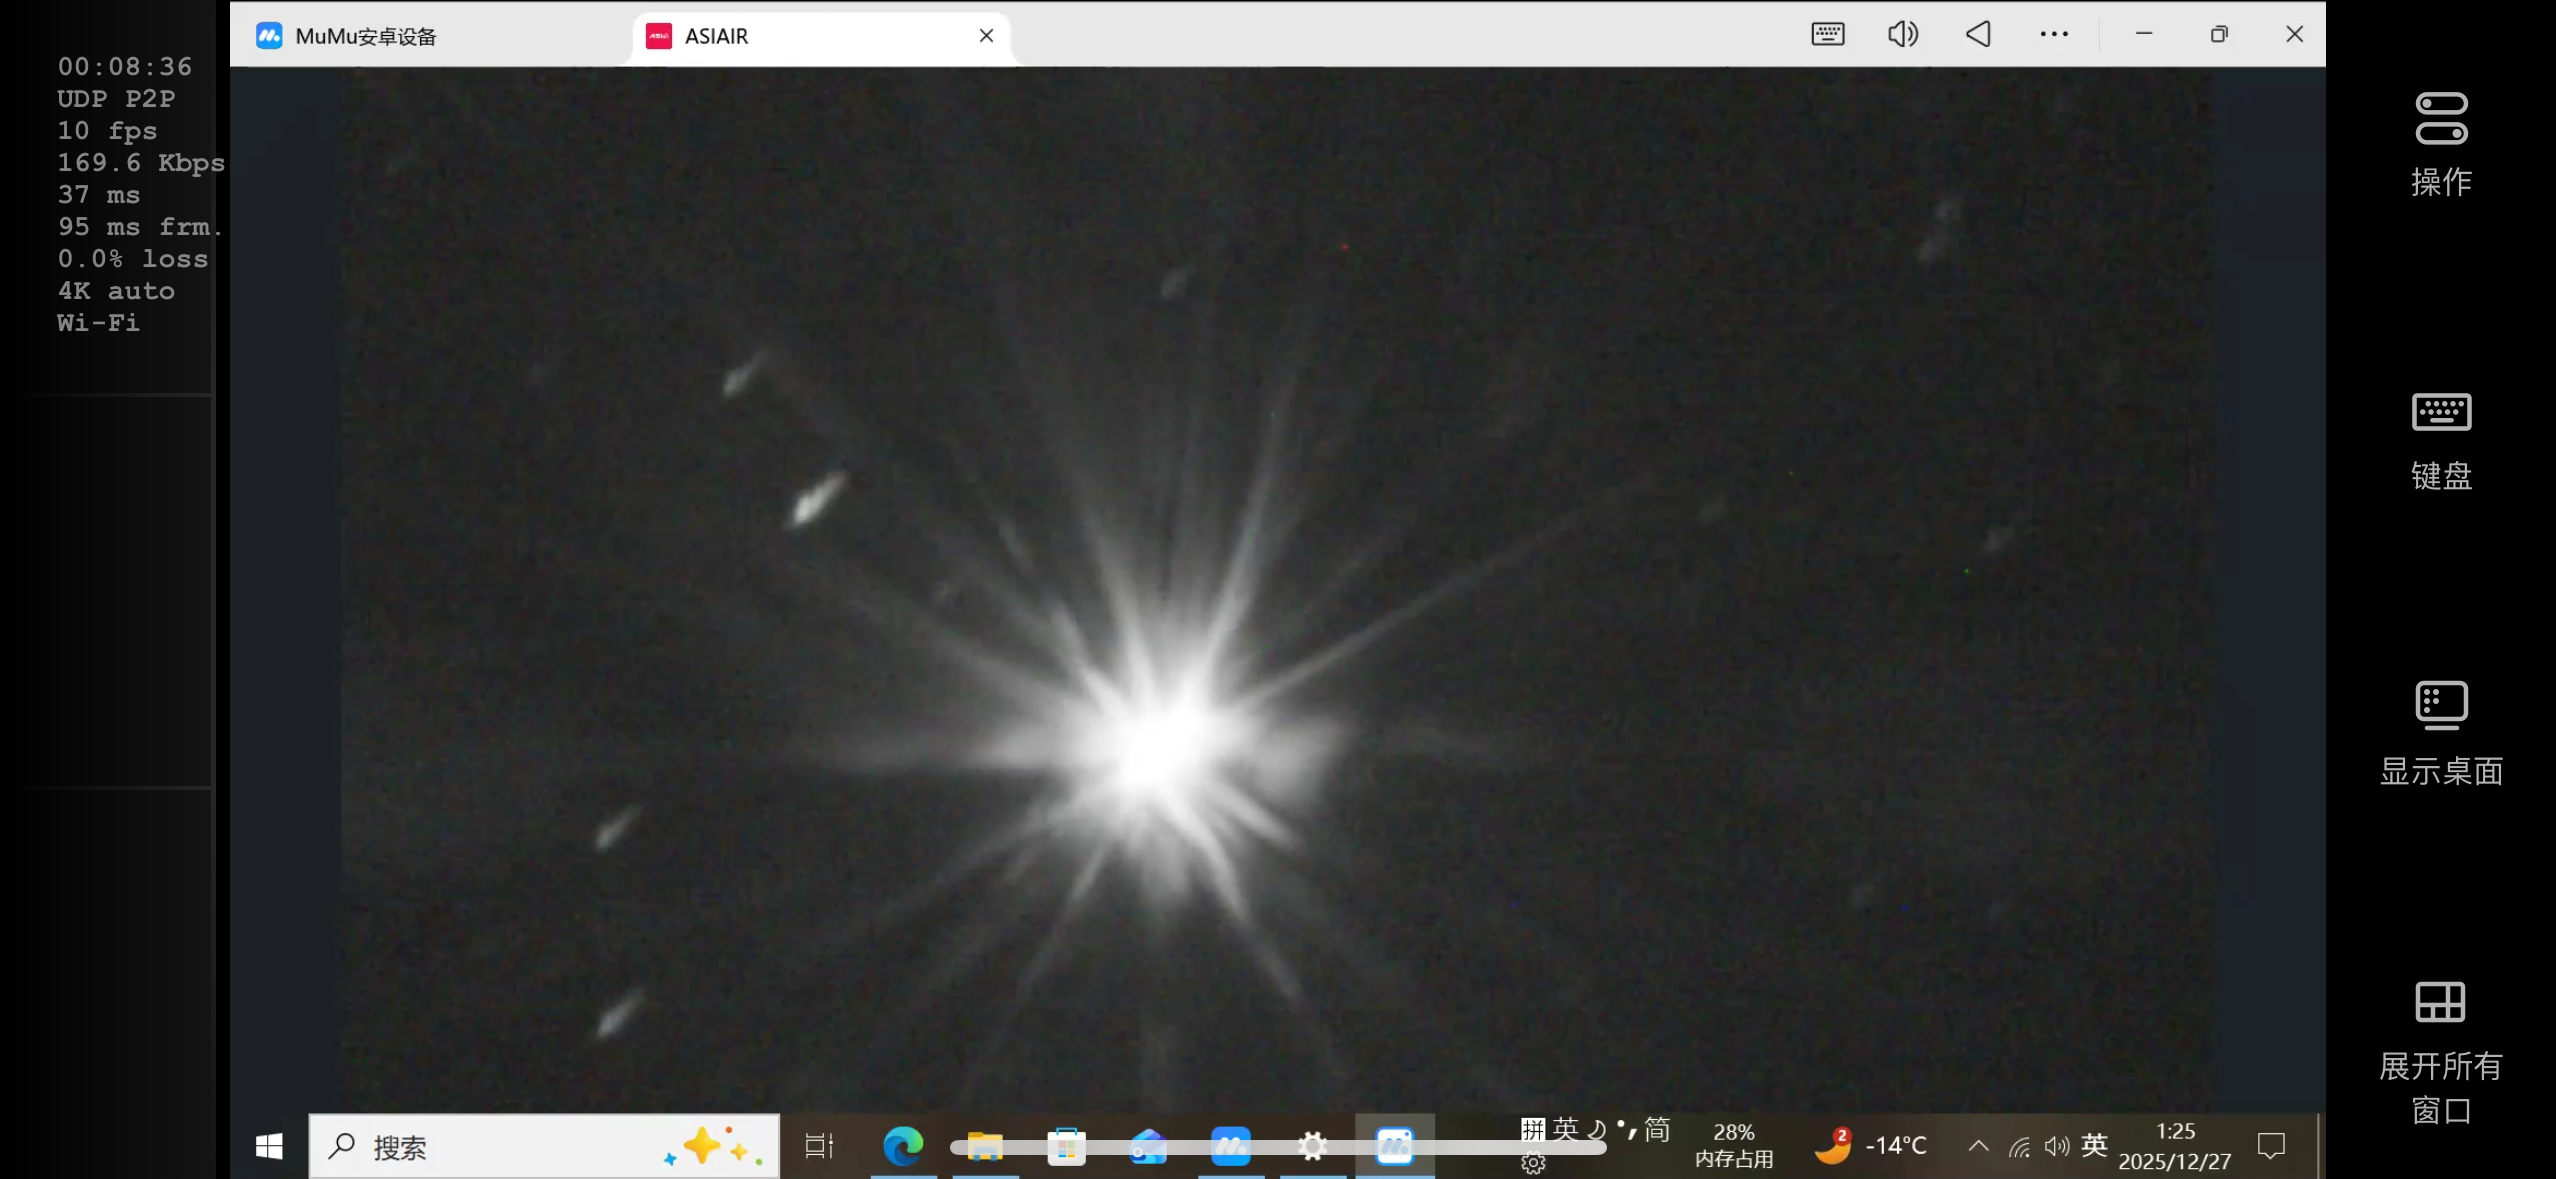Open the 键盘 keyboard panel
2556x1179 pixels.
point(2440,413)
